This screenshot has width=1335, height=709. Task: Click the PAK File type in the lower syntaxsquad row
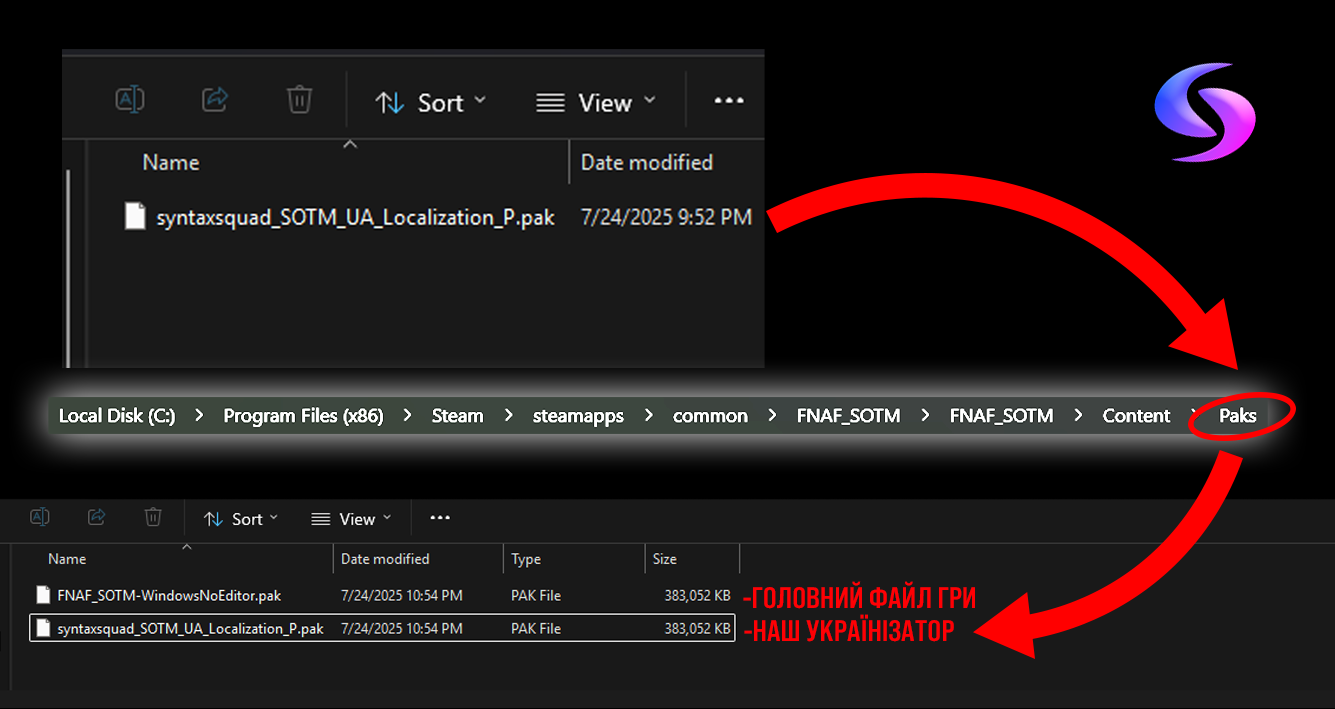[536, 629]
